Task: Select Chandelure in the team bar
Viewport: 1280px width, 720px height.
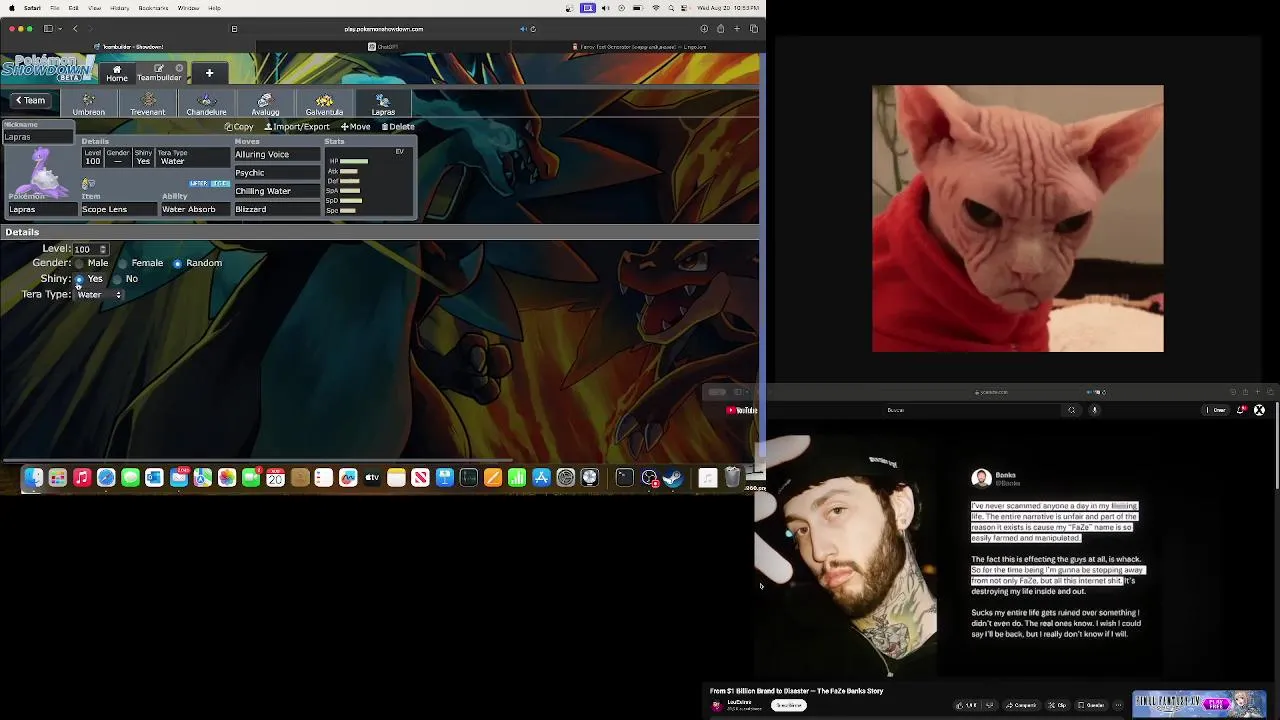Action: (206, 104)
